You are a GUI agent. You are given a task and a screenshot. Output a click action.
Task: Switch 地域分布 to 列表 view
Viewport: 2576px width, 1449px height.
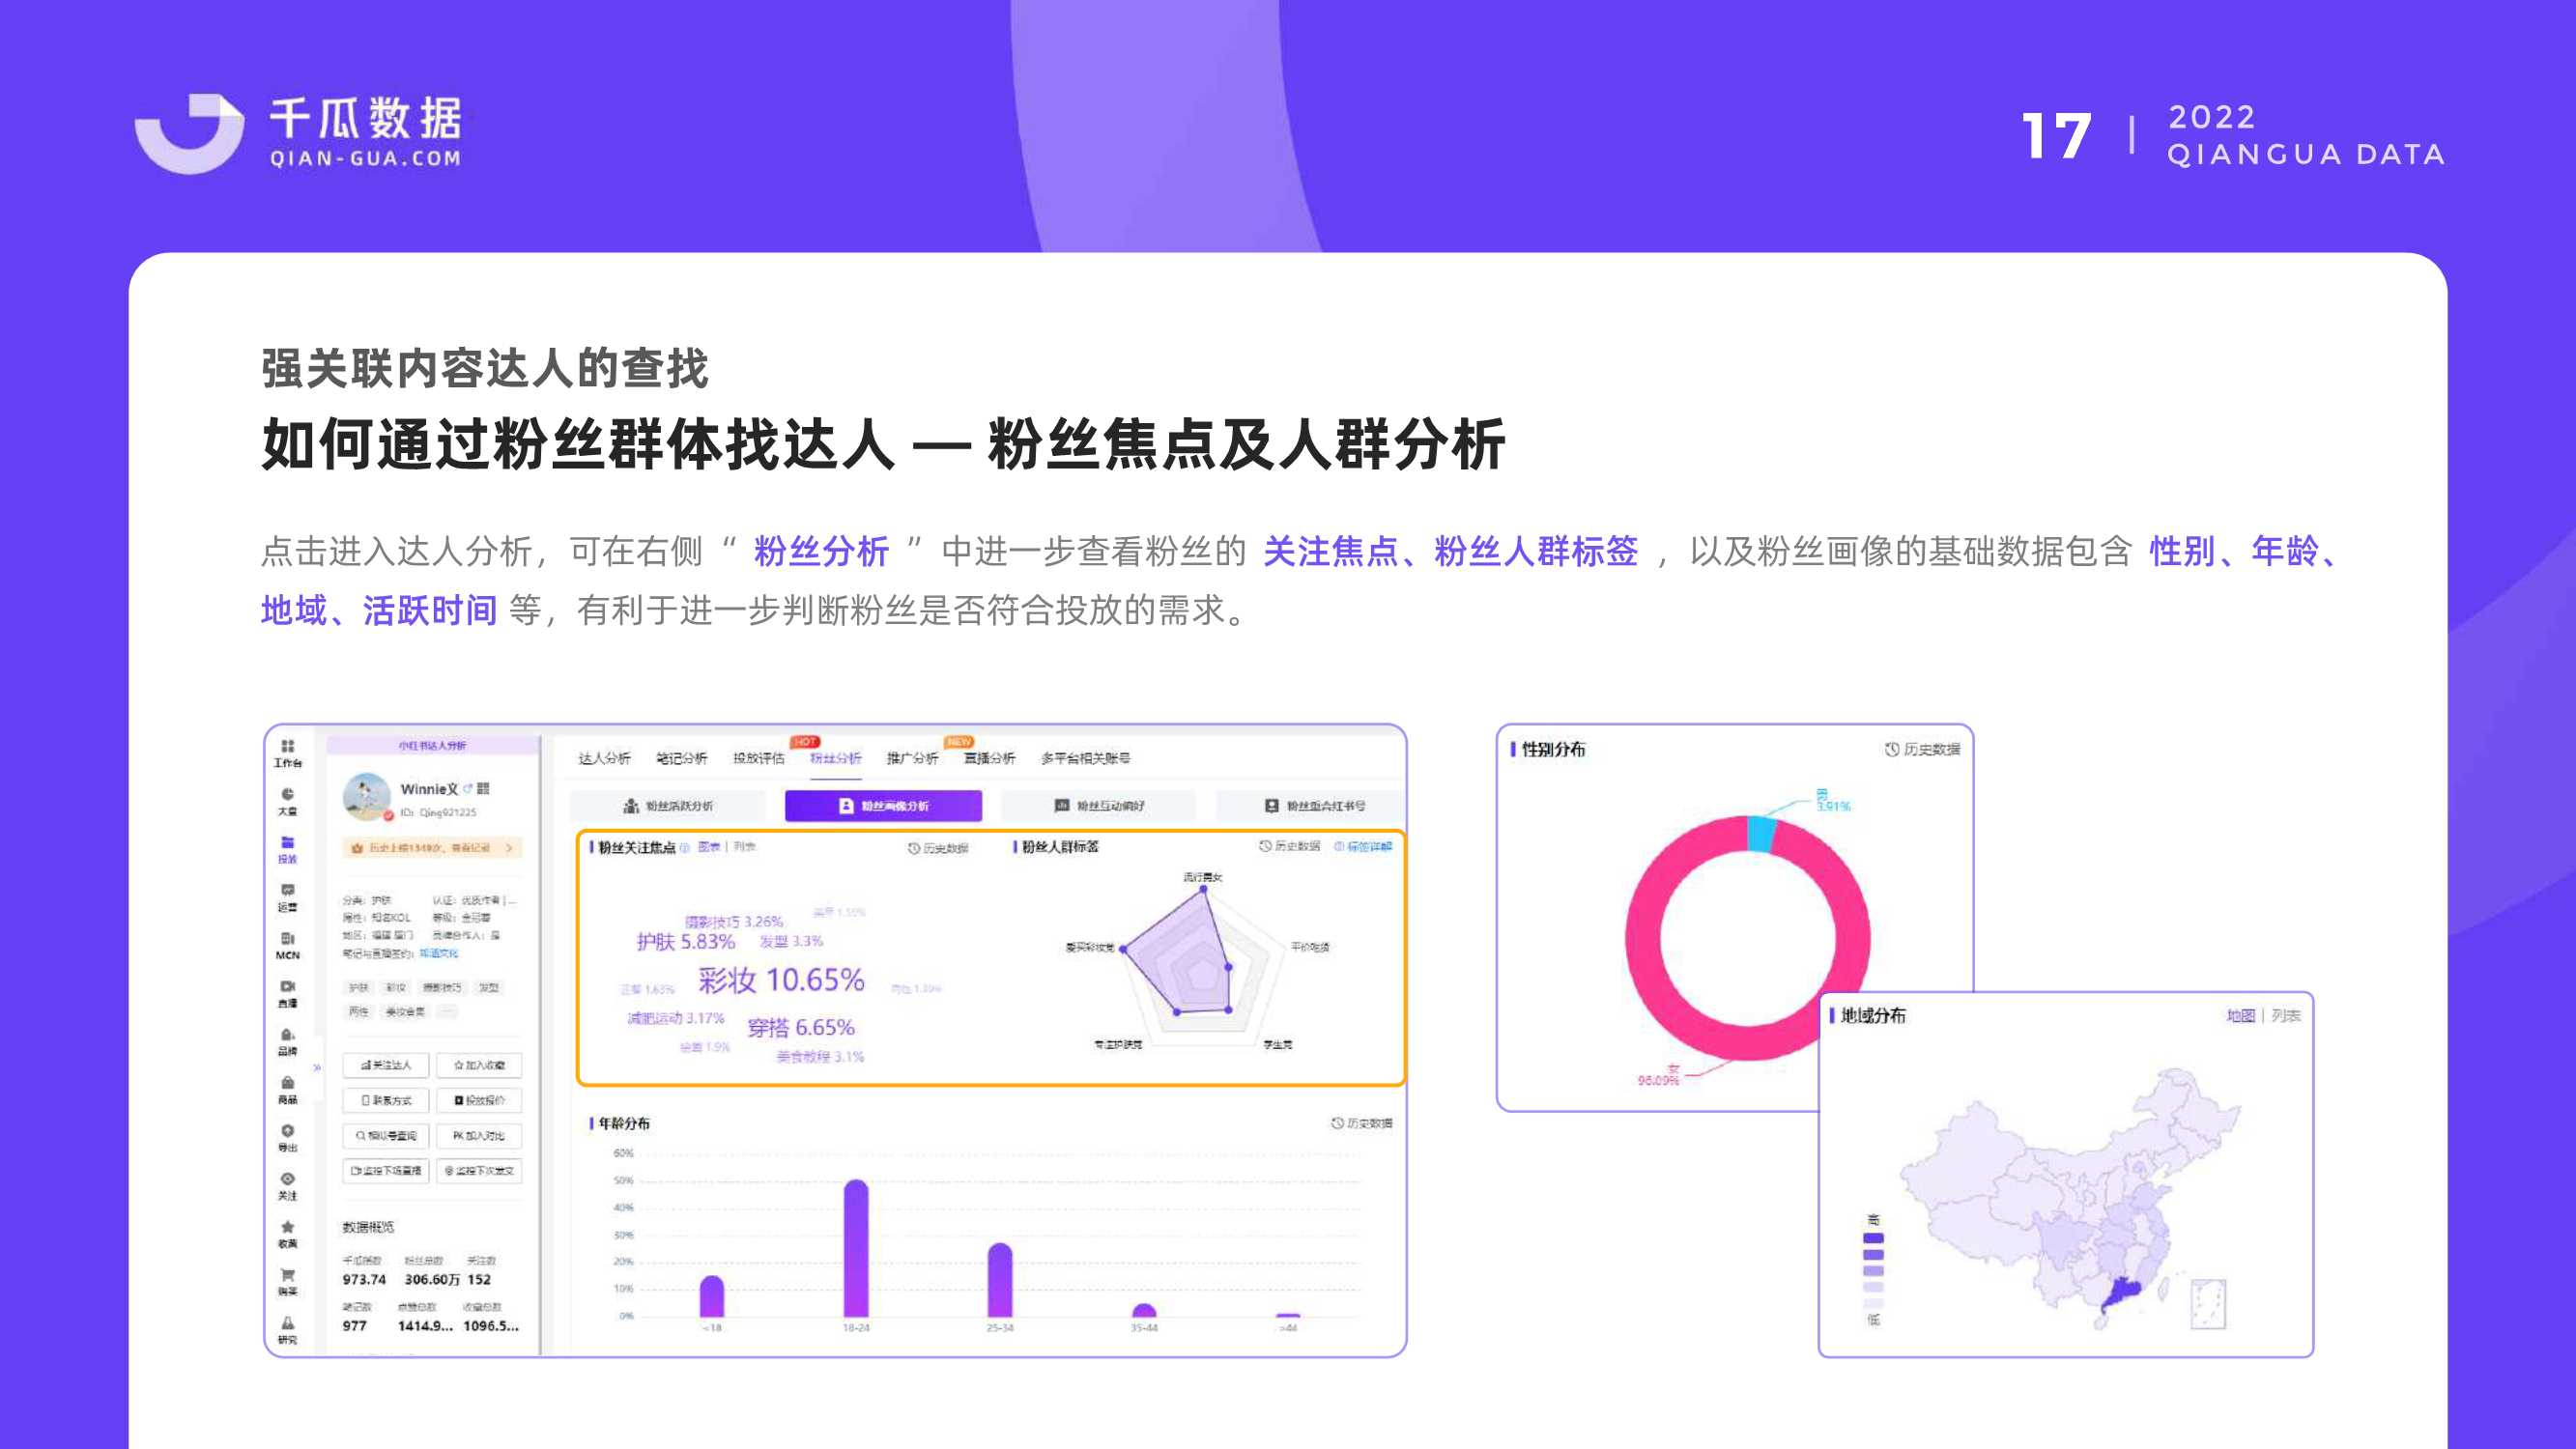pyautogui.click(x=2285, y=1016)
